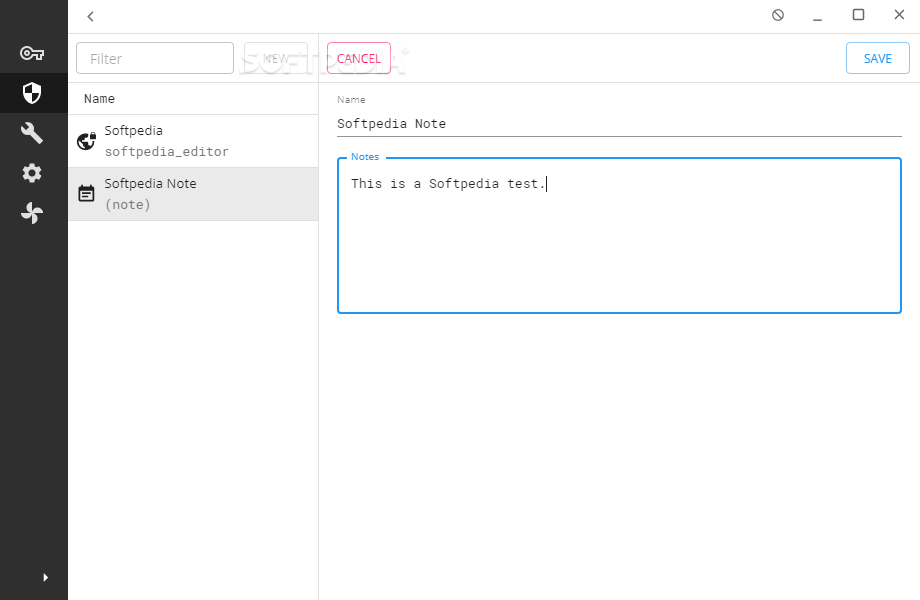Maximize the application window
The width and height of the screenshot is (920, 600).
[858, 15]
